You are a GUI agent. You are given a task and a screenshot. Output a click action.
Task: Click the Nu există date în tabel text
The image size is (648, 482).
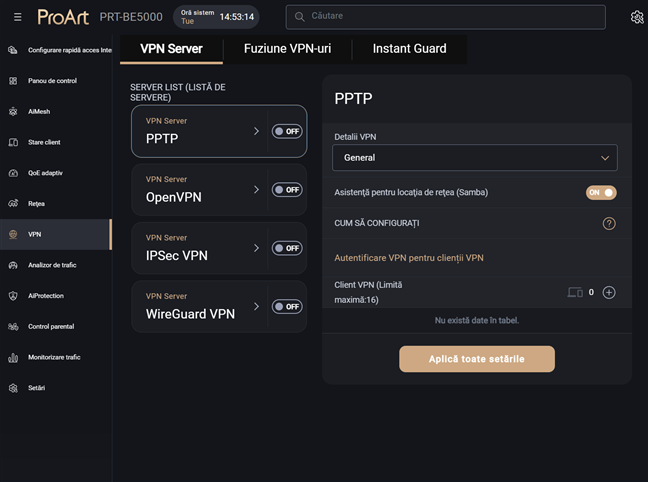(477, 320)
